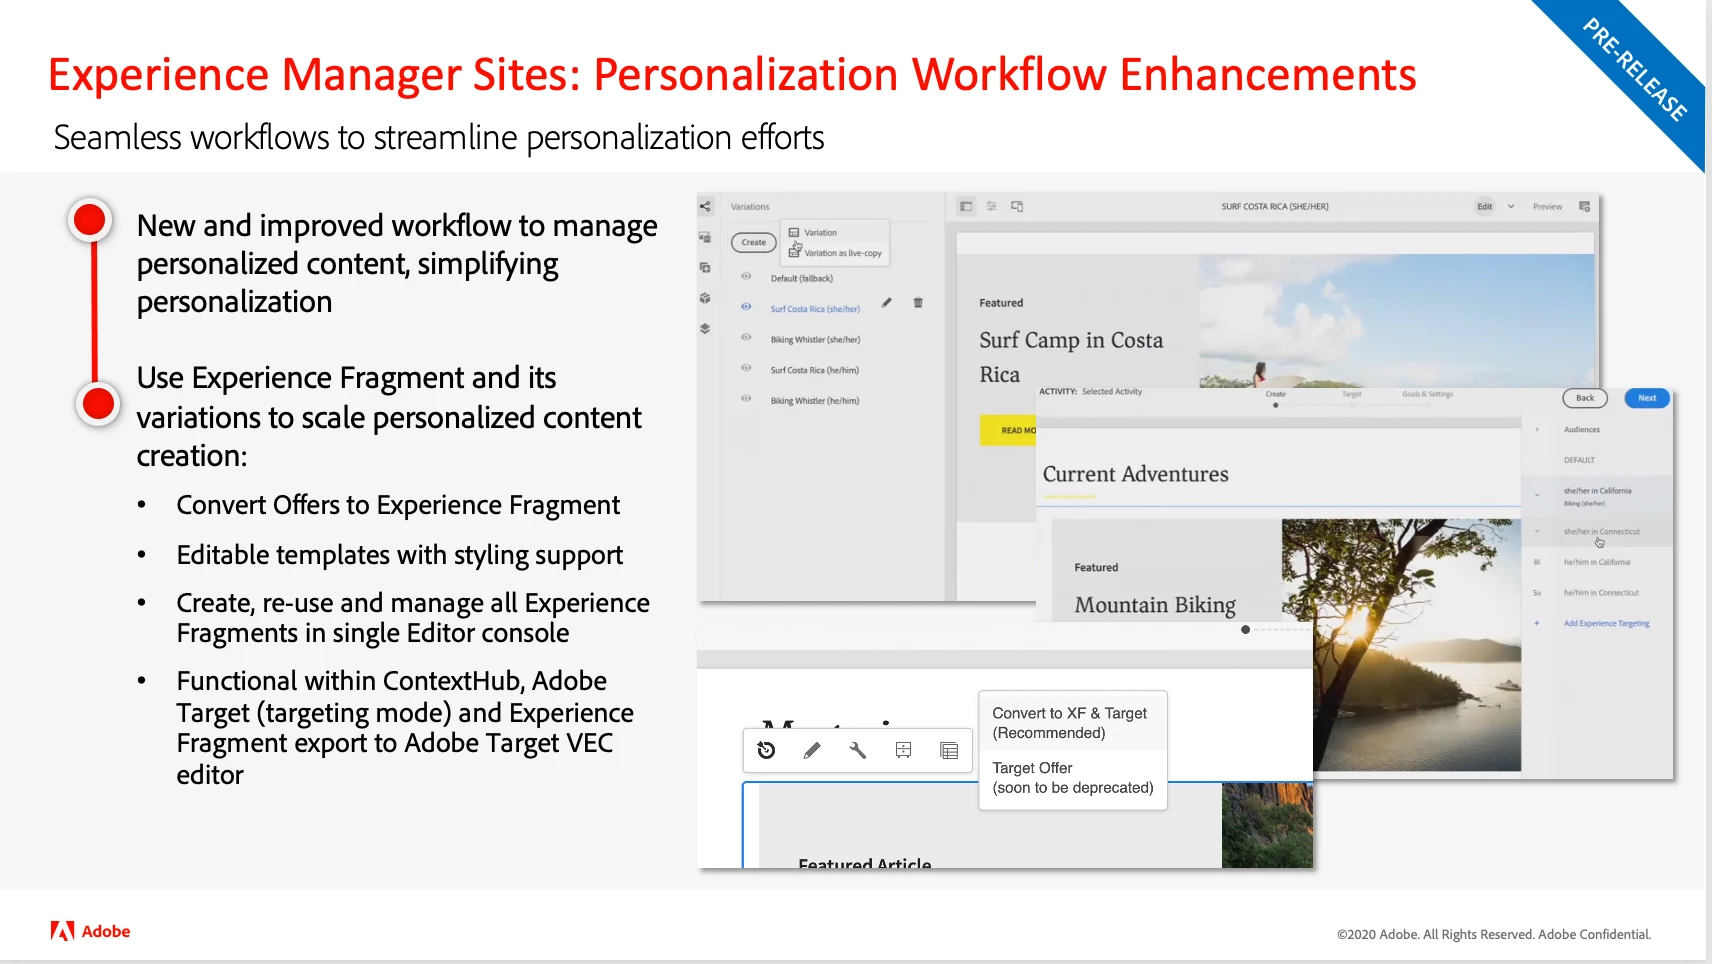Switch to Preview mode
Viewport: 1712px width, 964px height.
1547,206
